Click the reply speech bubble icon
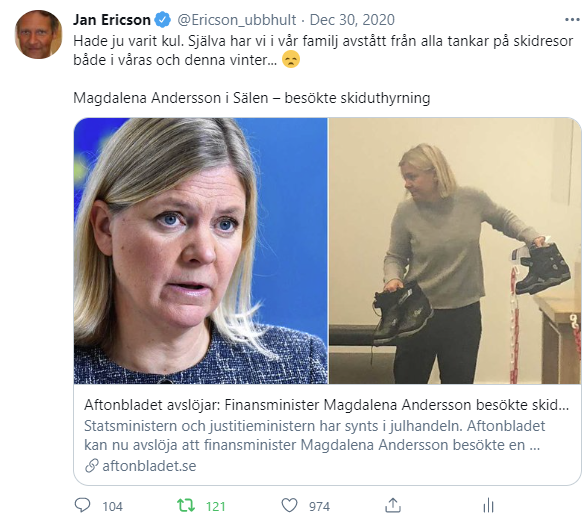Viewport: 588px width, 525px height. (82, 505)
